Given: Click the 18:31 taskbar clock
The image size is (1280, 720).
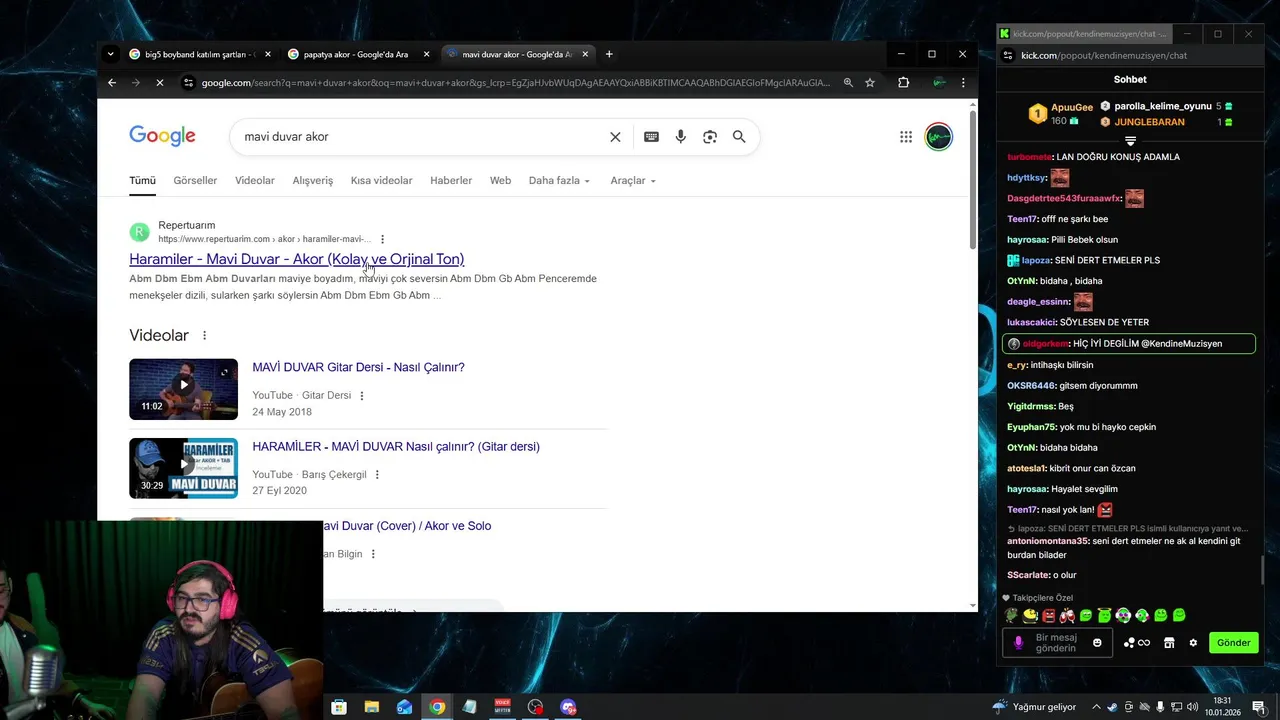Looking at the screenshot, I should pyautogui.click(x=1222, y=707).
